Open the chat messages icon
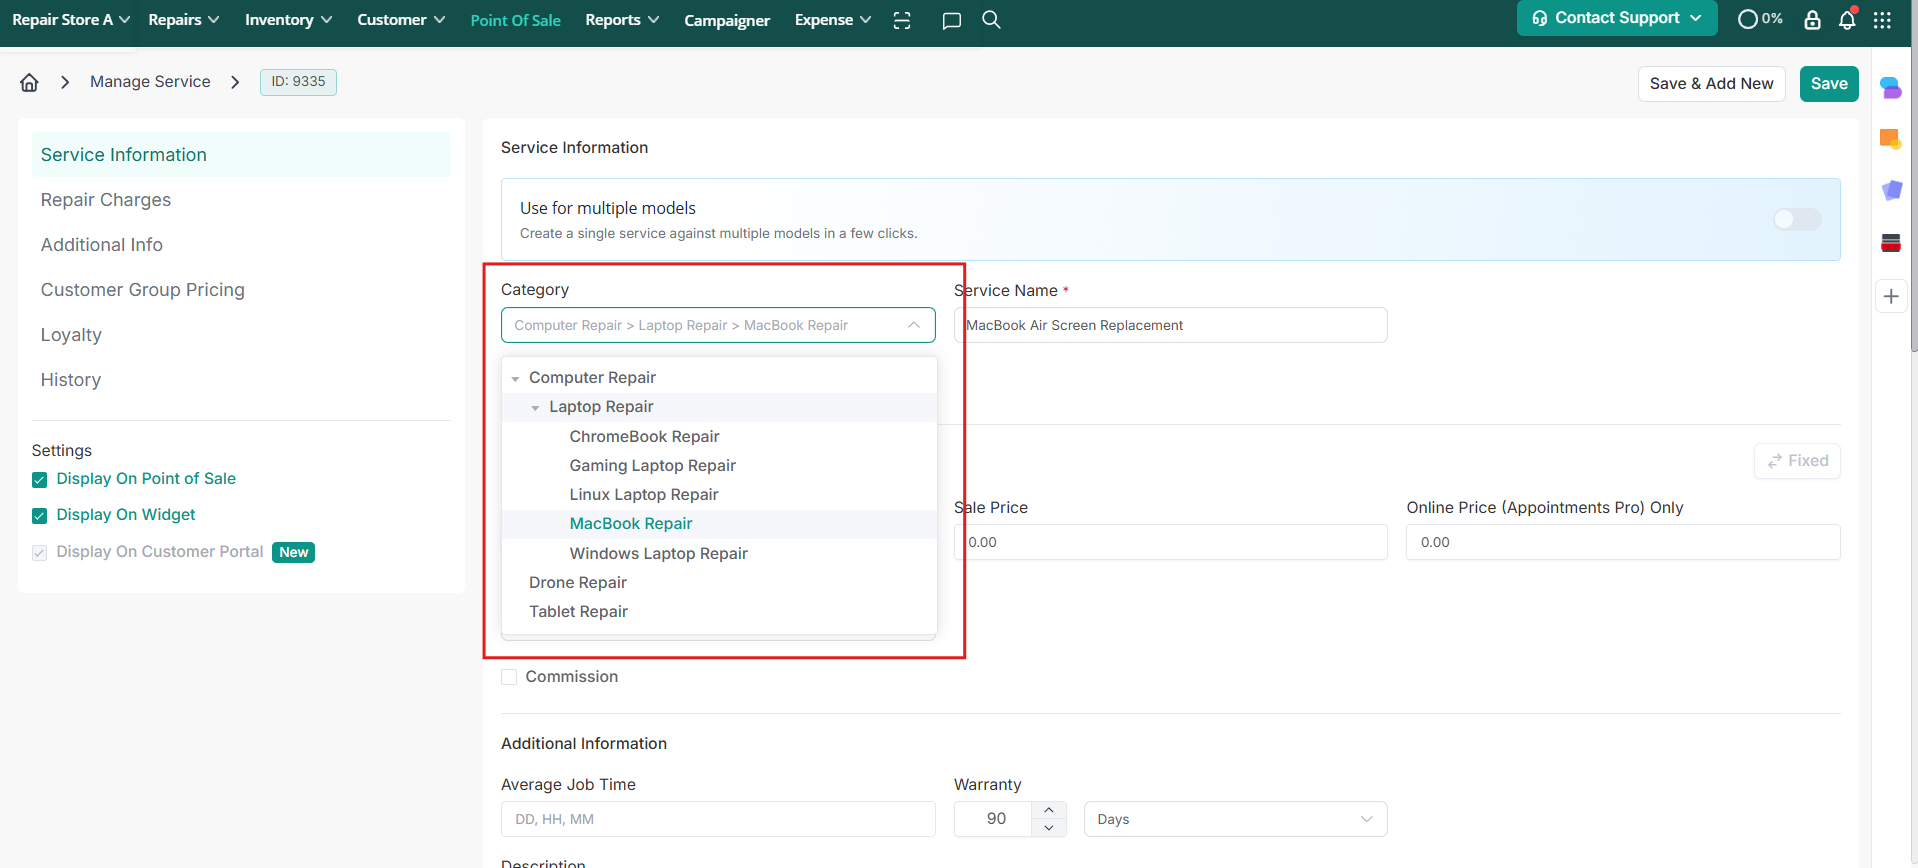 [x=951, y=20]
